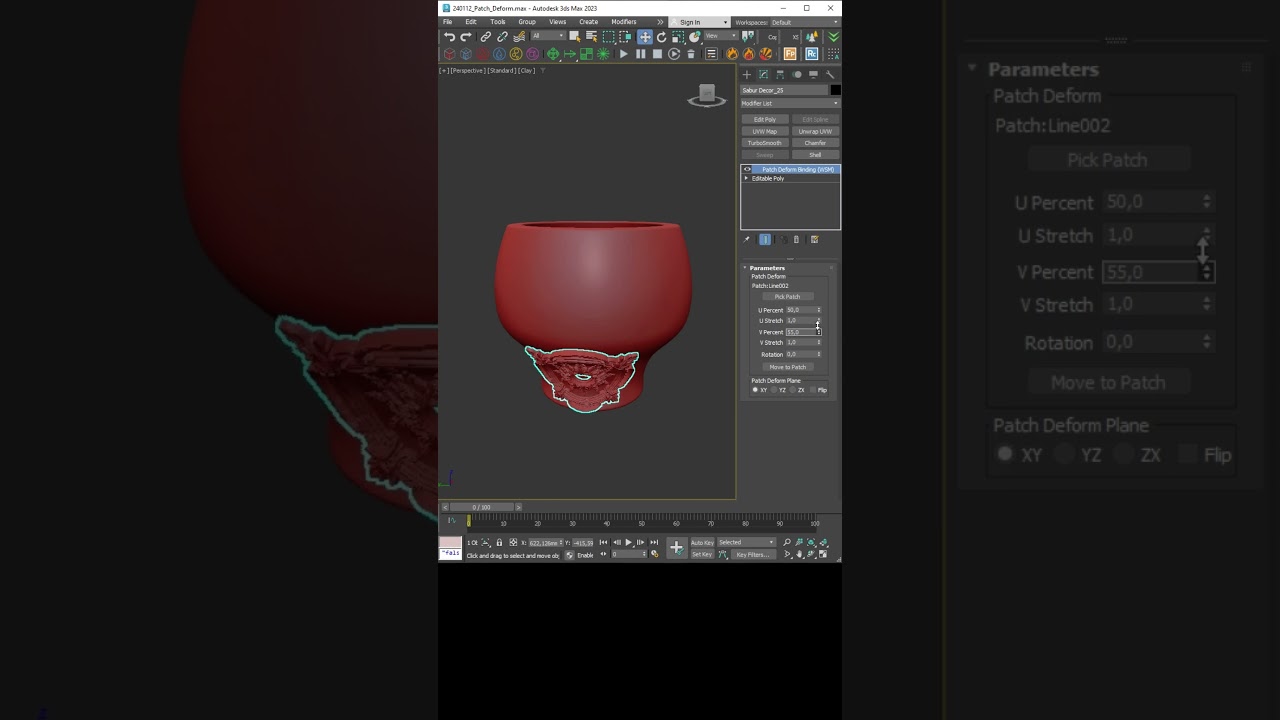Select the ZX deform plane radio button
This screenshot has height=720, width=1280.
tap(793, 390)
